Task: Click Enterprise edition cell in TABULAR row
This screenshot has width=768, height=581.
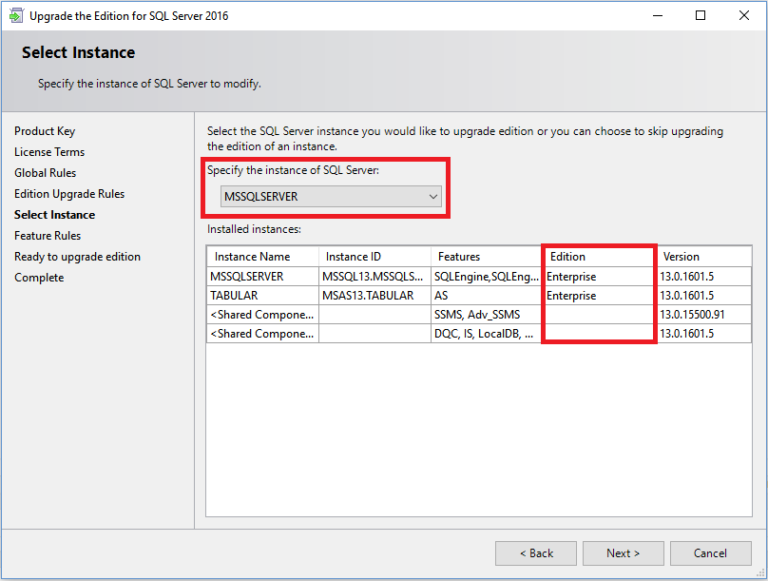Action: pyautogui.click(x=600, y=296)
